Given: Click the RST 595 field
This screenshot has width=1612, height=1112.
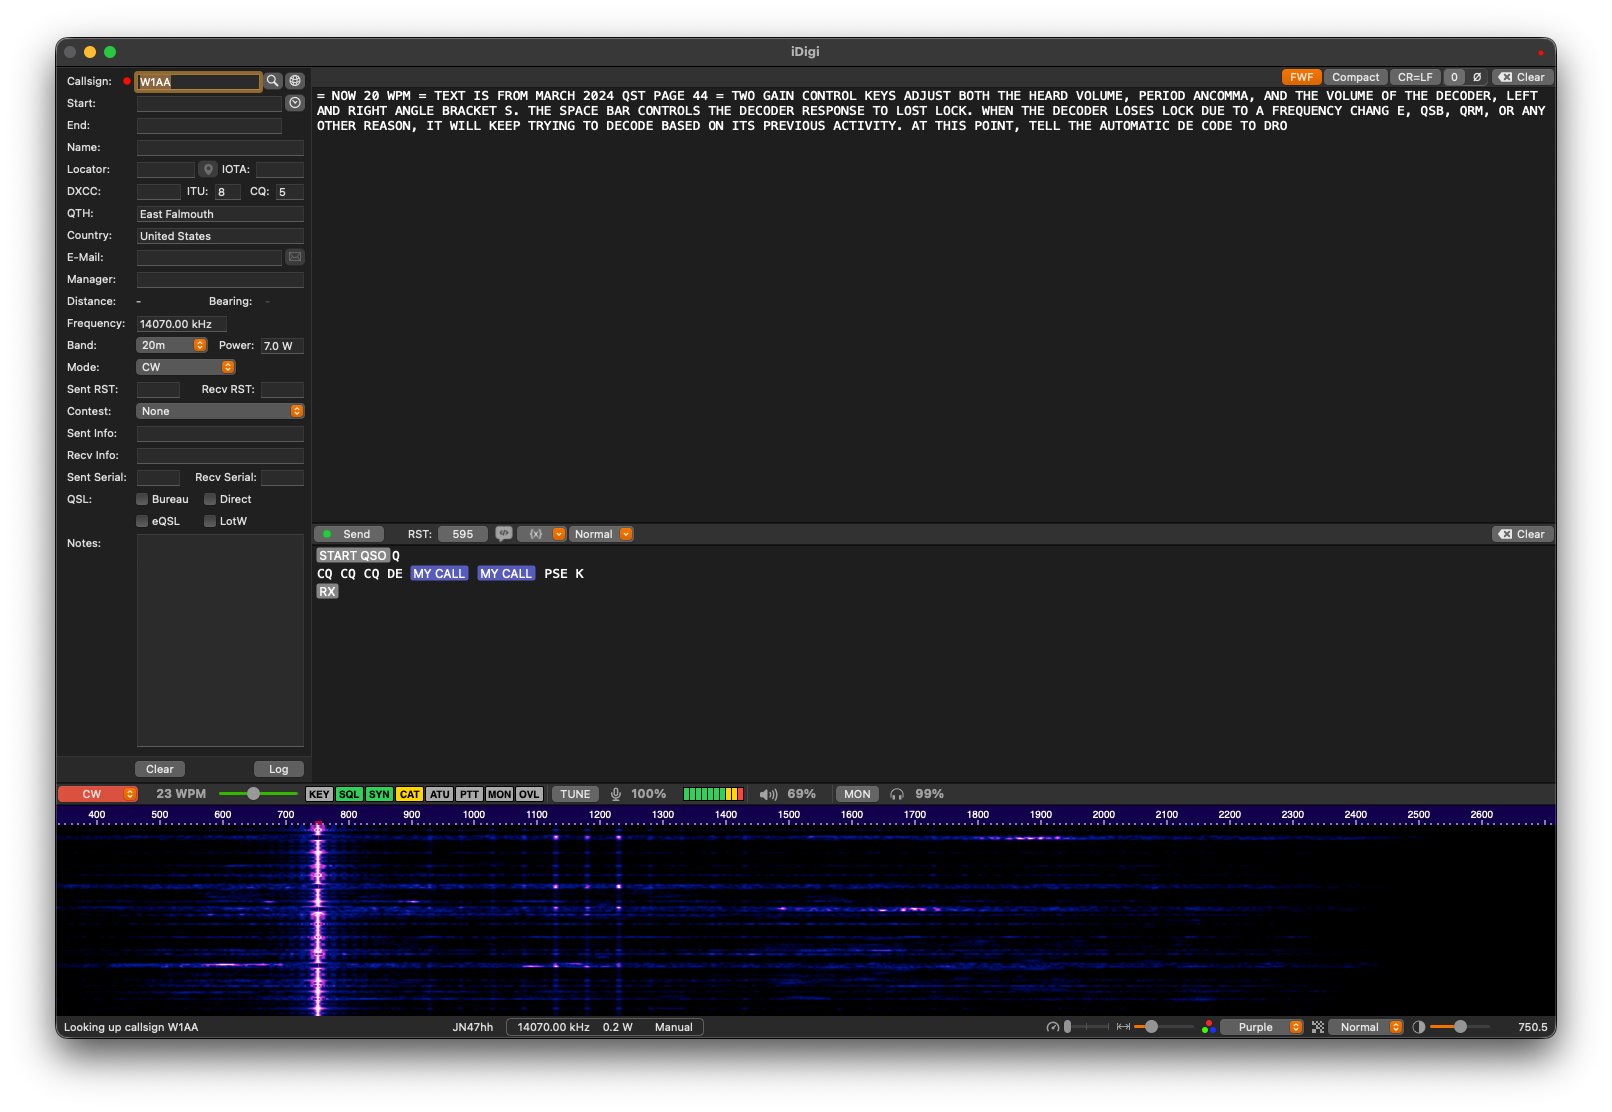Looking at the screenshot, I should [x=462, y=534].
